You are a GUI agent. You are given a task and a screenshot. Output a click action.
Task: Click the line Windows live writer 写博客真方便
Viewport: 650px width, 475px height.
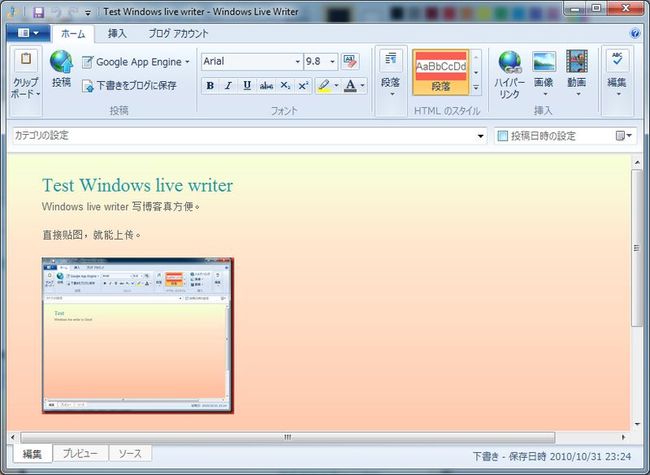coord(121,206)
